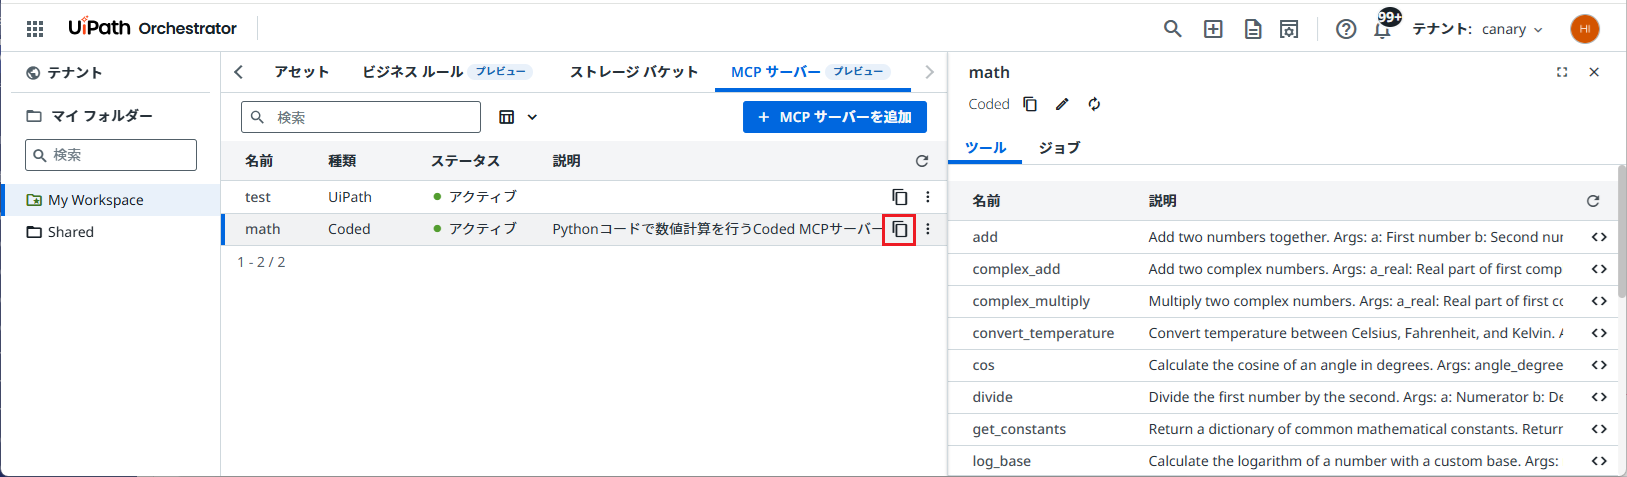View code for the complex_add tool
The width and height of the screenshot is (1627, 477).
[x=1599, y=269]
